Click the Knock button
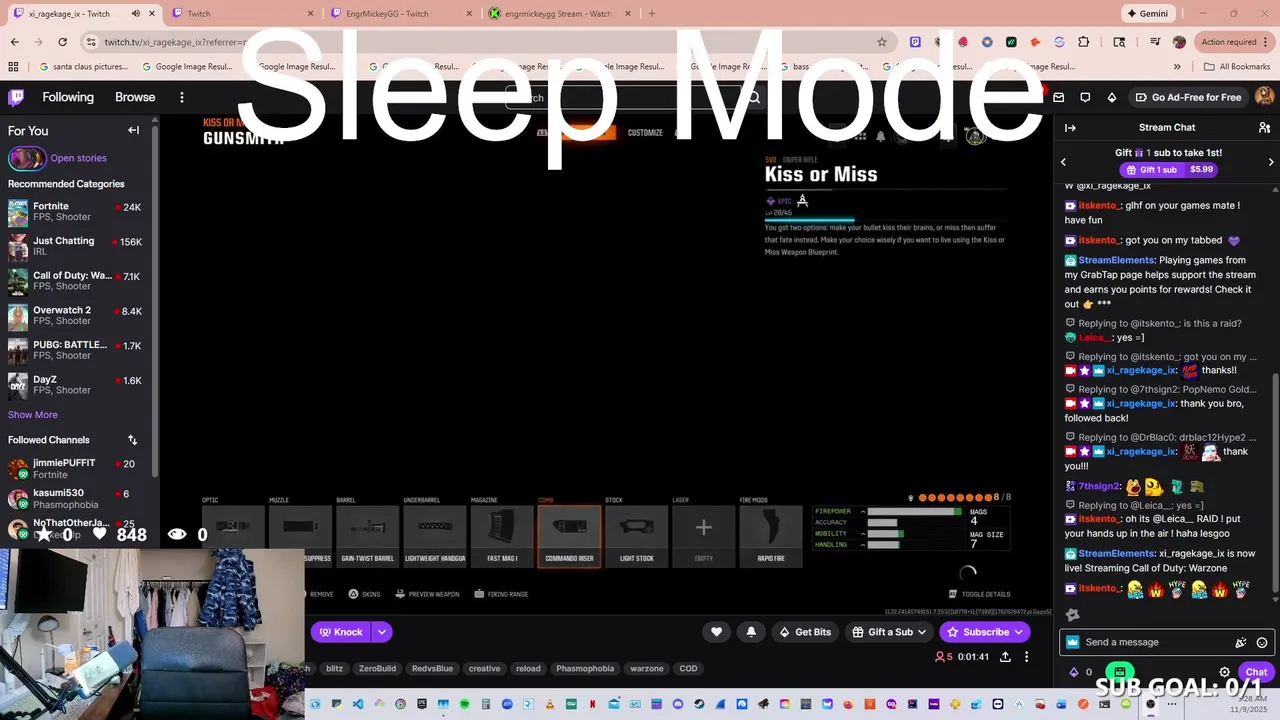The image size is (1280, 720). (x=340, y=632)
